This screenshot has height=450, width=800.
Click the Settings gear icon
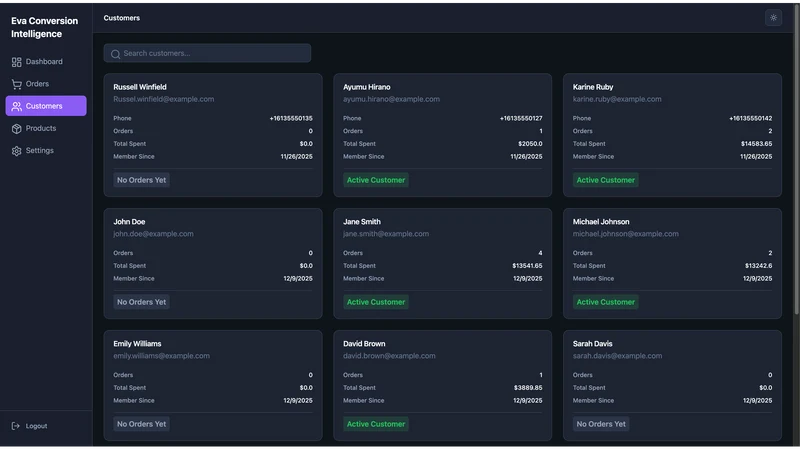coord(16,151)
